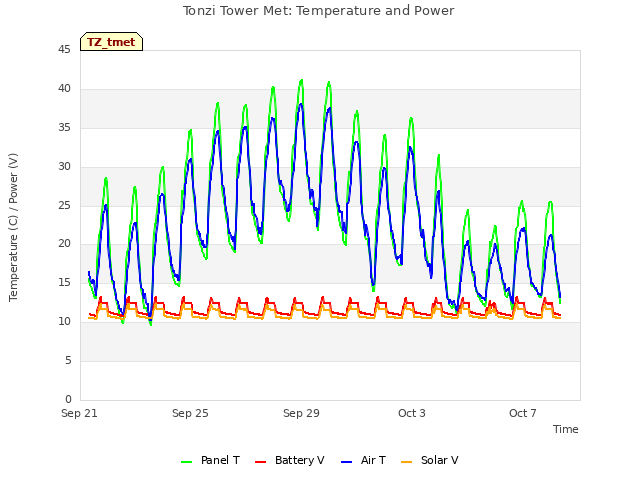Select the Panel T legend label

click(x=220, y=460)
